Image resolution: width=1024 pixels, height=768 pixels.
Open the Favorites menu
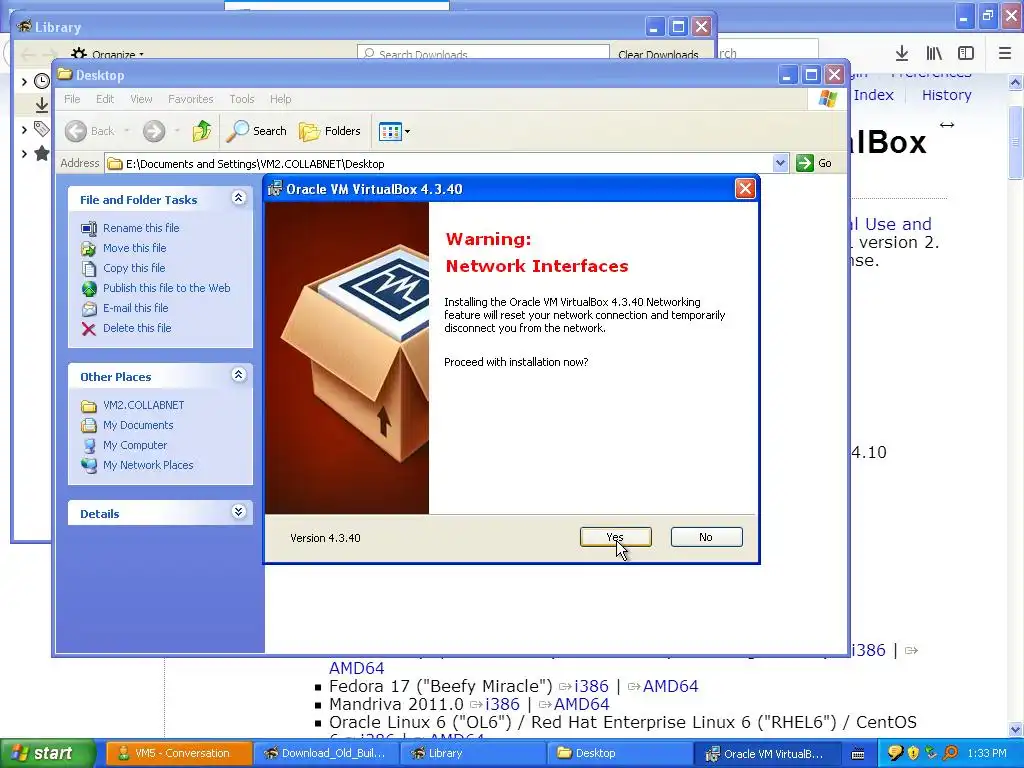pos(191,99)
